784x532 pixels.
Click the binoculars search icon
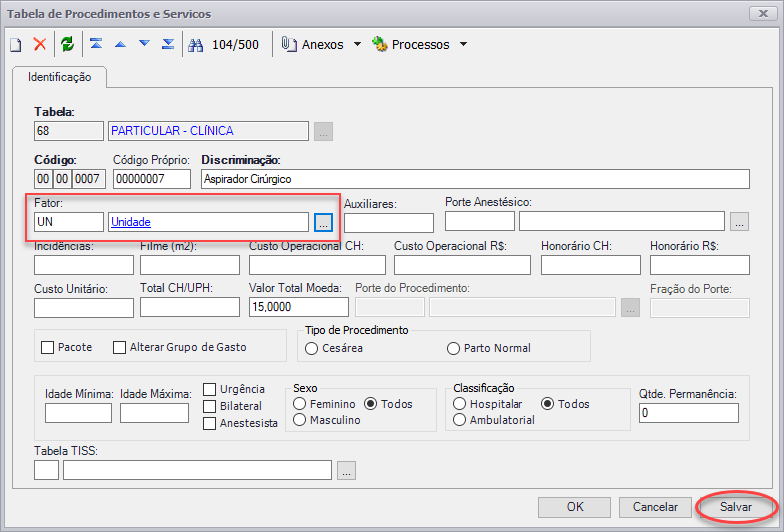tap(196, 45)
